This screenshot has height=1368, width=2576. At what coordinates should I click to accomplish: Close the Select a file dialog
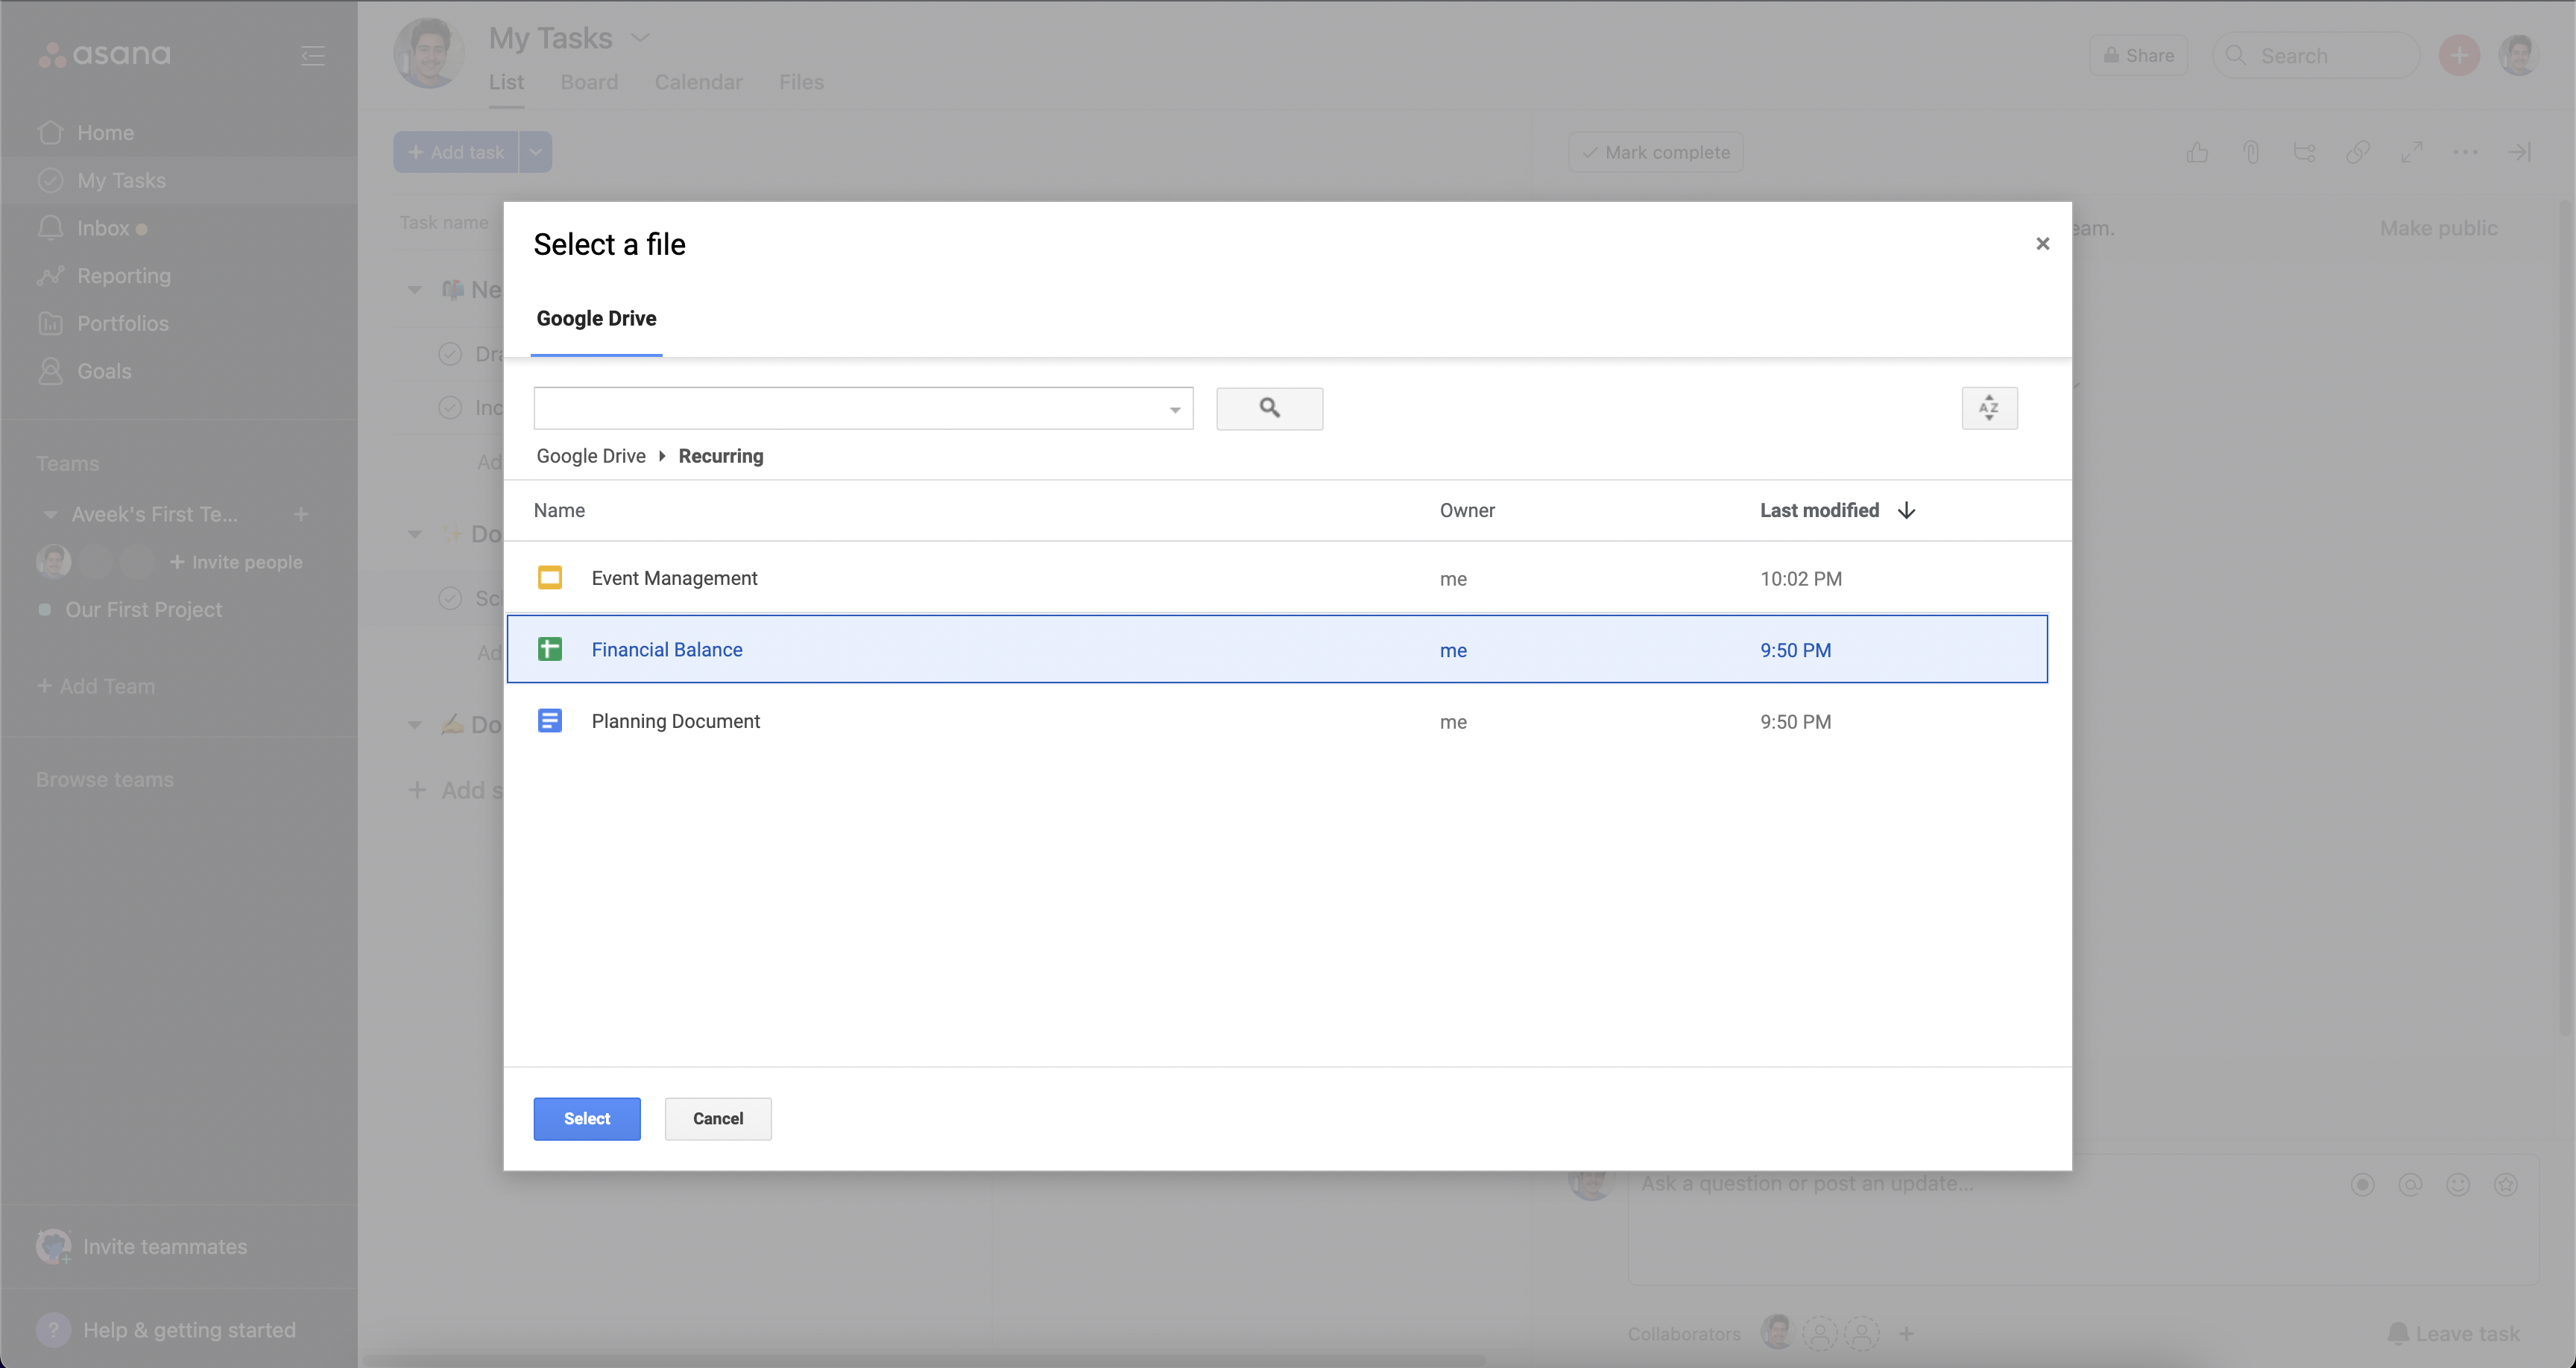2042,244
